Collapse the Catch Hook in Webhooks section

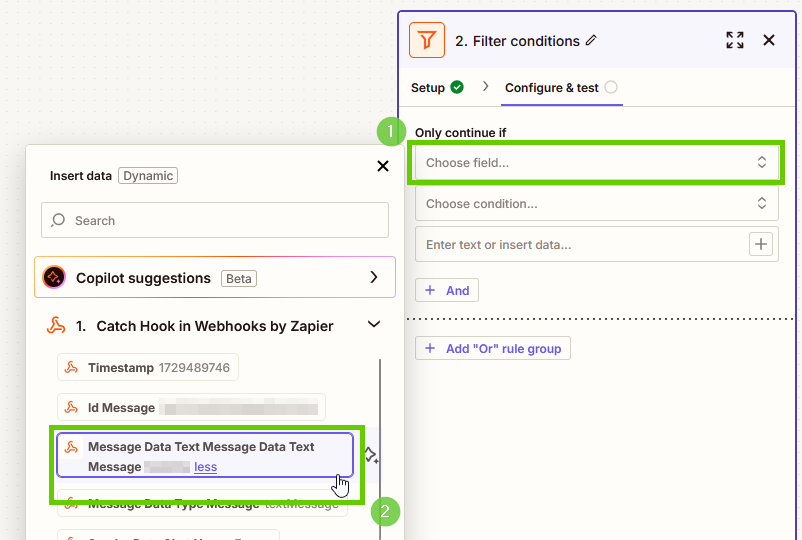pyautogui.click(x=374, y=325)
